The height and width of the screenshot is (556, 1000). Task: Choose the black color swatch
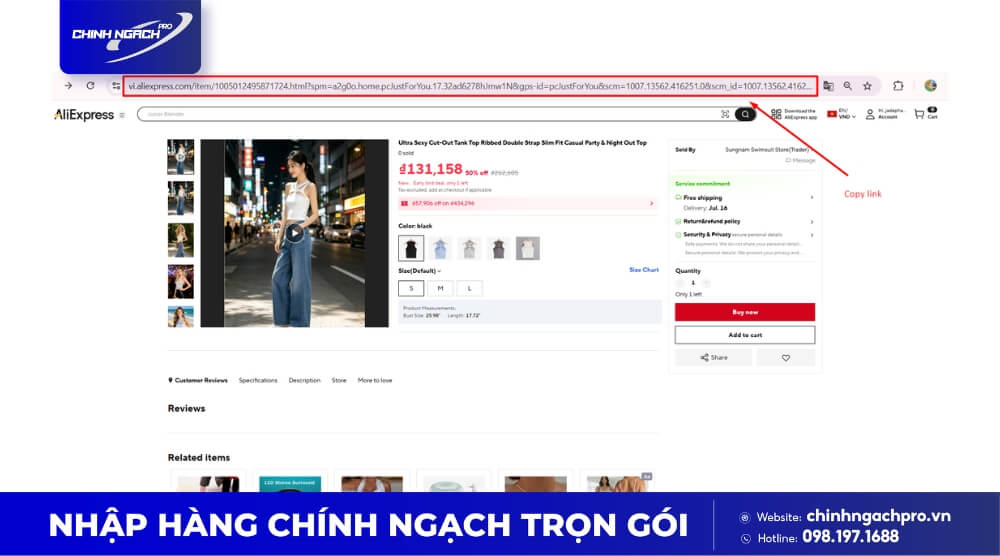411,248
